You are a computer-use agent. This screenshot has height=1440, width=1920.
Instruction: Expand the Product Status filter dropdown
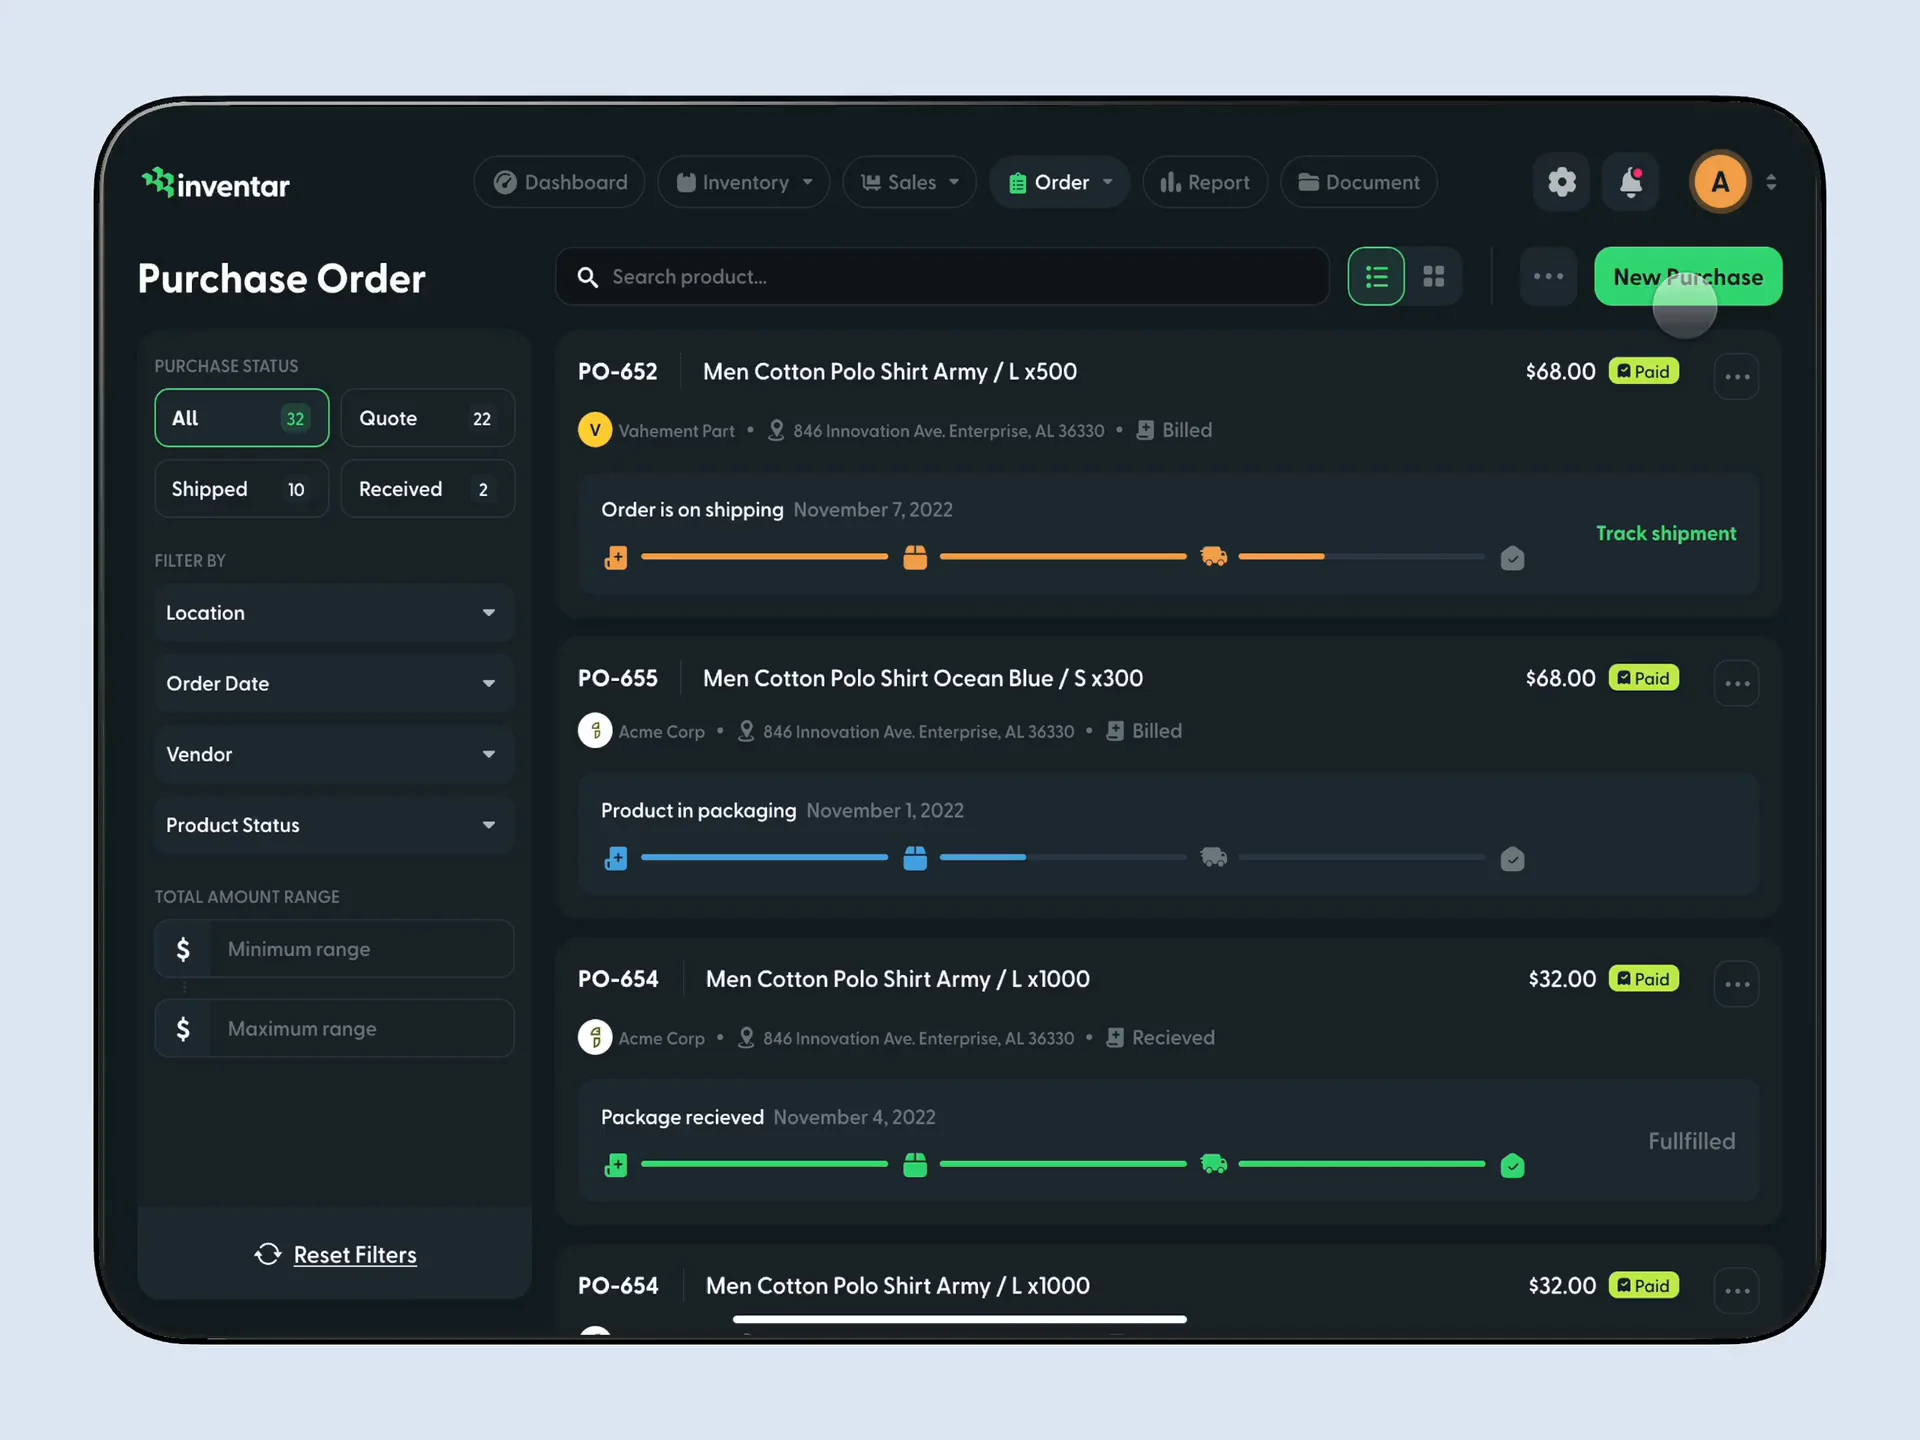pyautogui.click(x=334, y=825)
